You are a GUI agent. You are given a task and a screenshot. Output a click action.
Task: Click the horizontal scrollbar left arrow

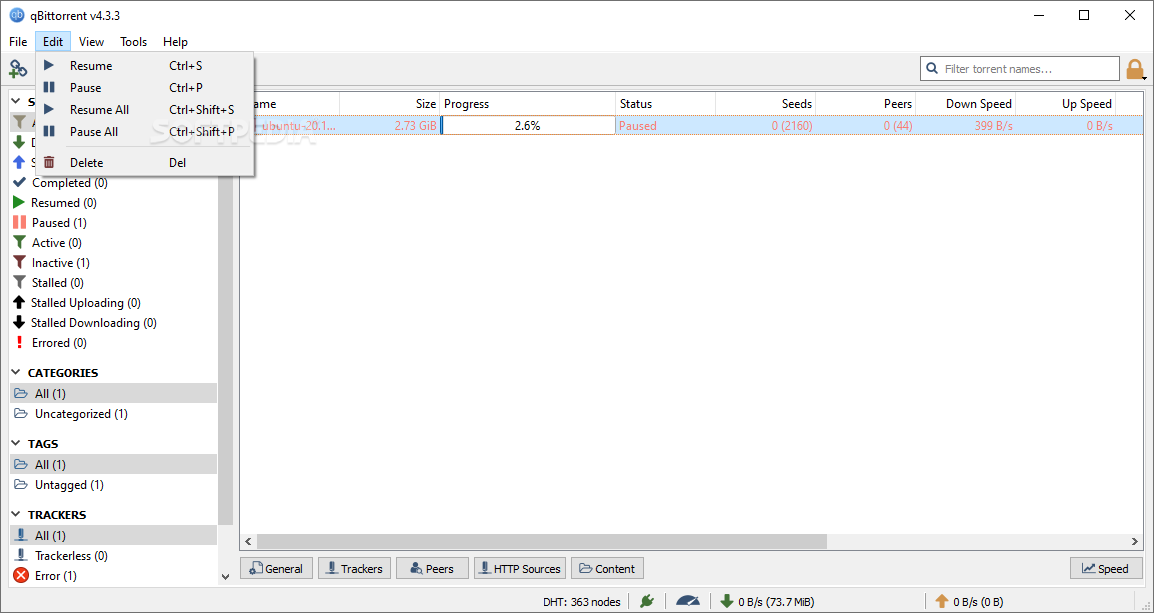point(249,542)
